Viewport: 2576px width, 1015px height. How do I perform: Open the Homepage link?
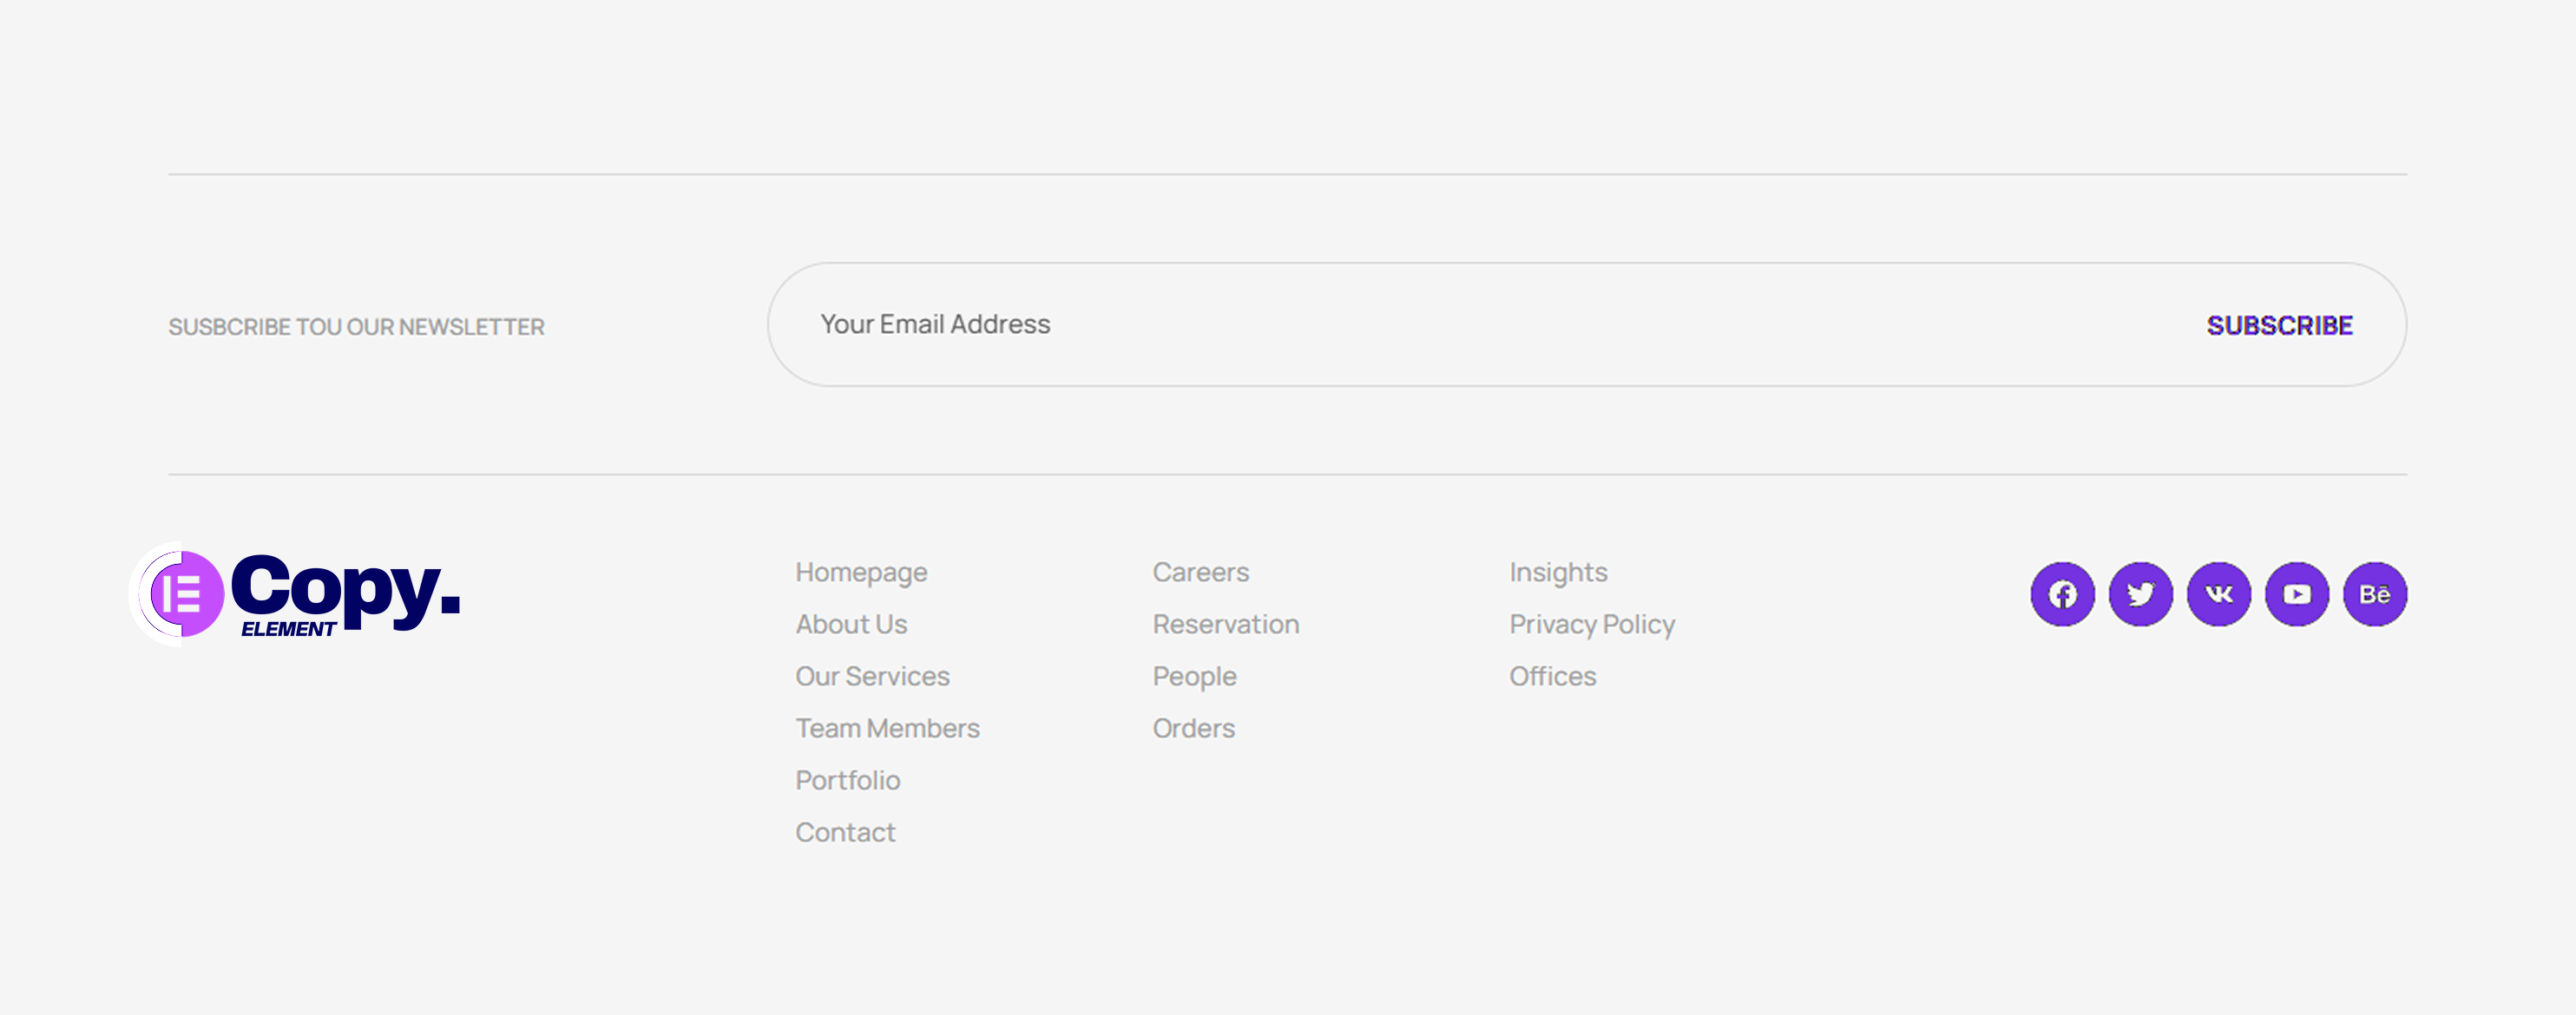tap(861, 572)
